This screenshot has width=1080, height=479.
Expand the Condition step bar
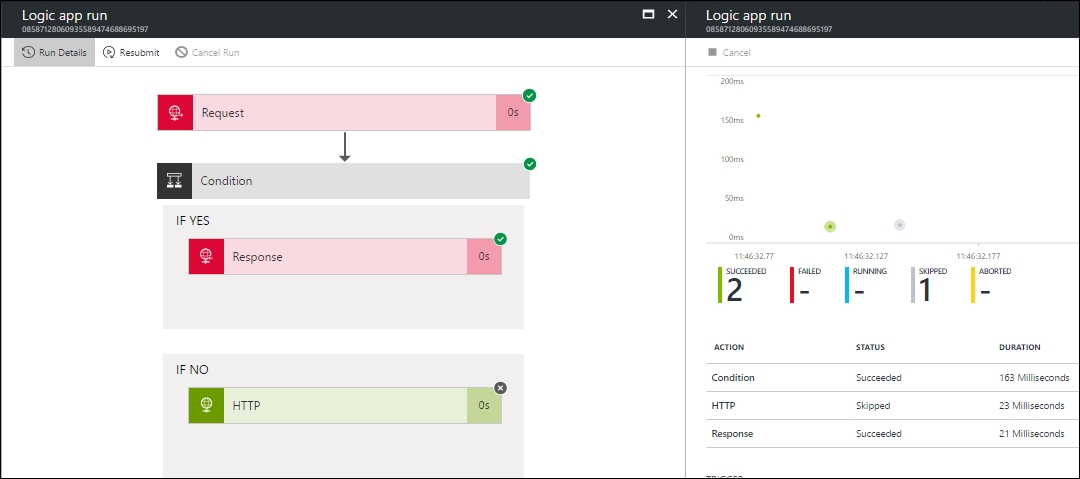pyautogui.click(x=344, y=181)
